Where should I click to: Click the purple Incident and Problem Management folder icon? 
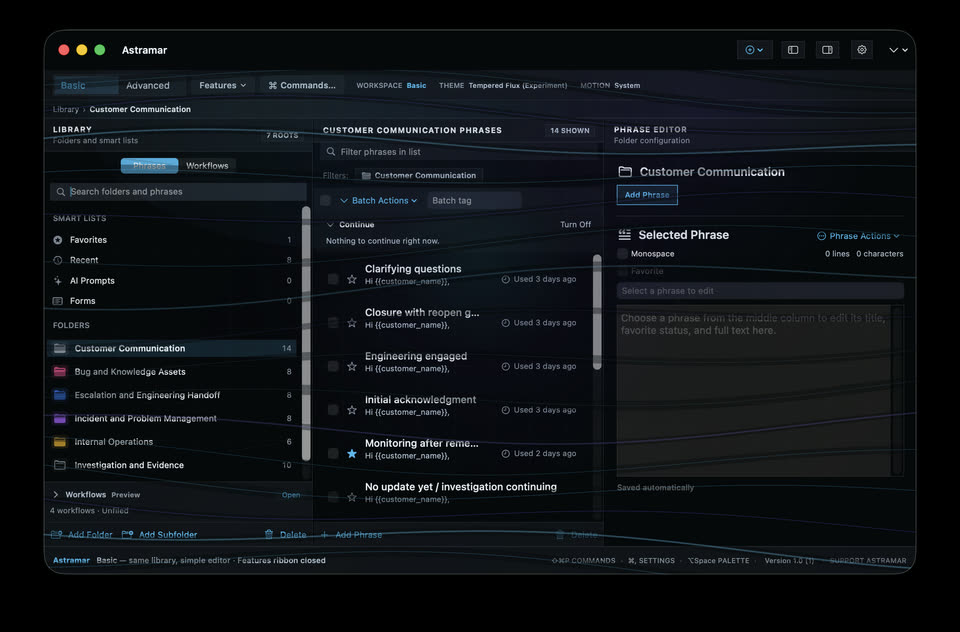59,418
